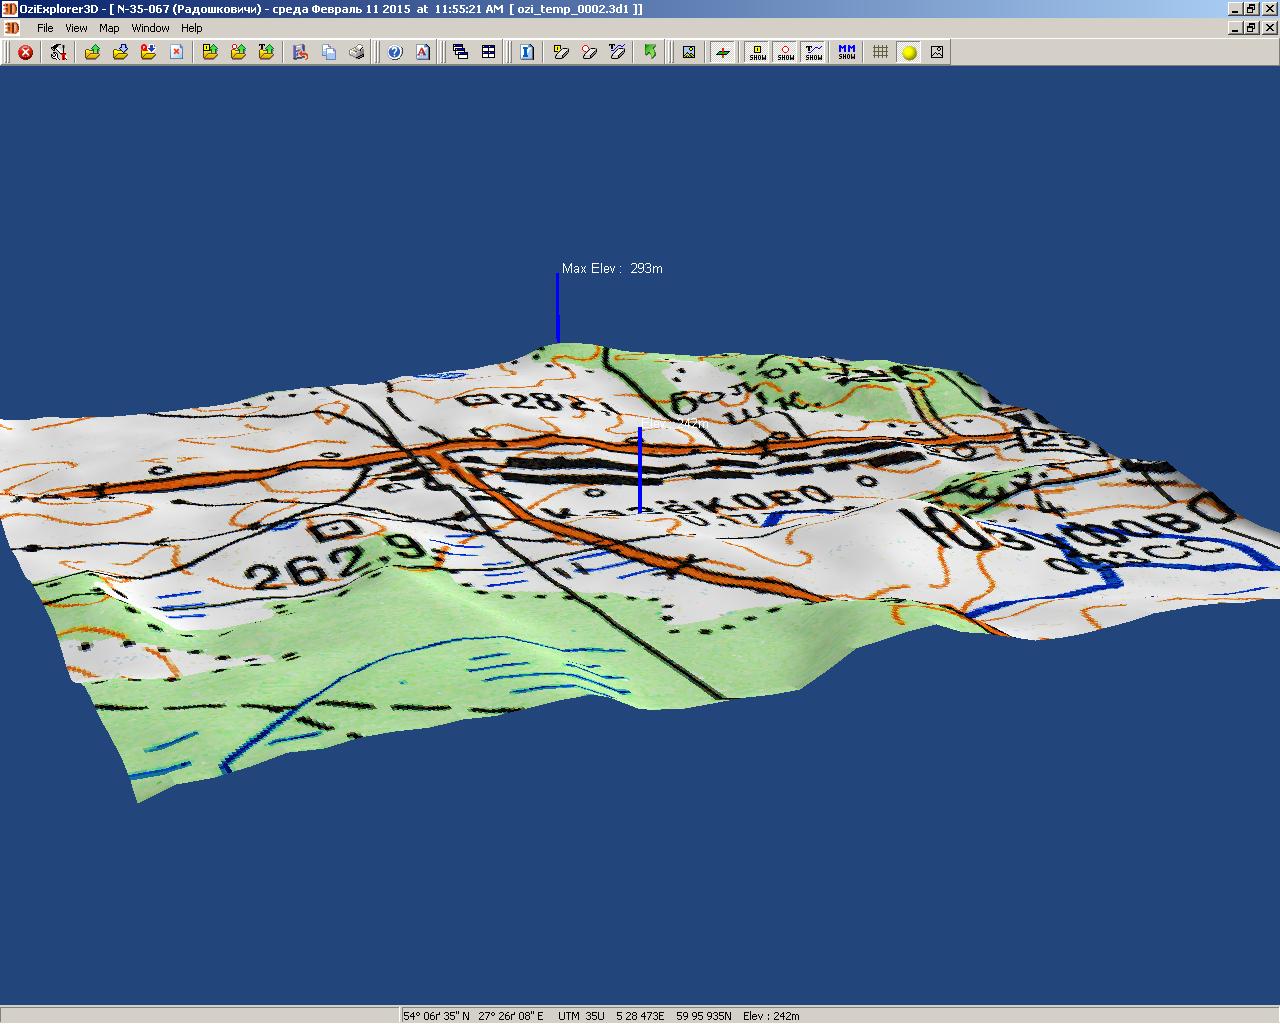Viewport: 1280px width, 1024px height.
Task: Toggle the MM Show button
Action: coord(847,52)
